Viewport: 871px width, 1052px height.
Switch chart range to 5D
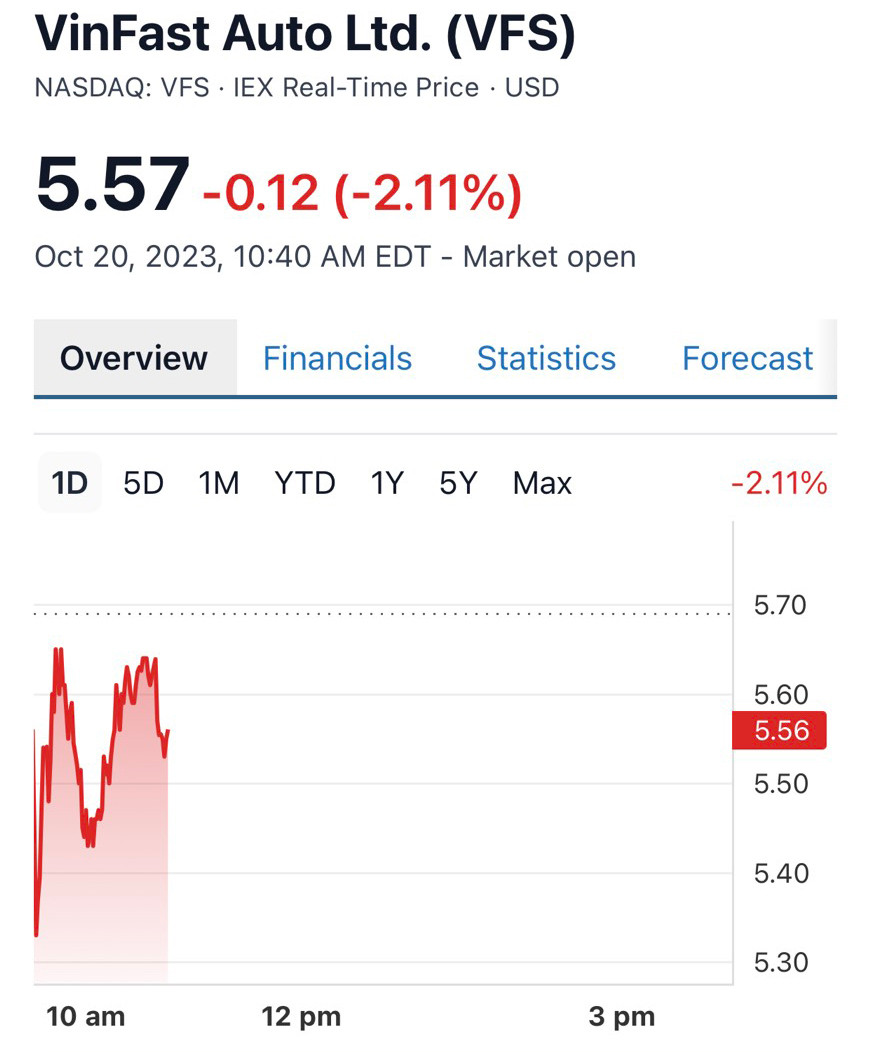(143, 483)
